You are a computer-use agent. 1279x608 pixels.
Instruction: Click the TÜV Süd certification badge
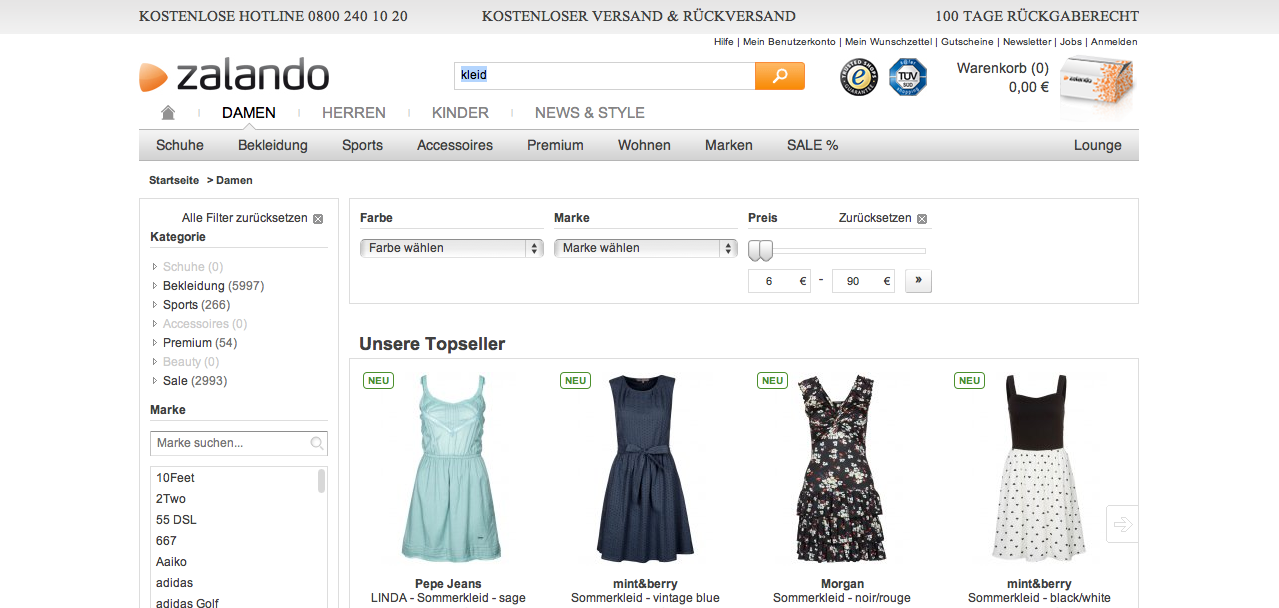(x=908, y=77)
